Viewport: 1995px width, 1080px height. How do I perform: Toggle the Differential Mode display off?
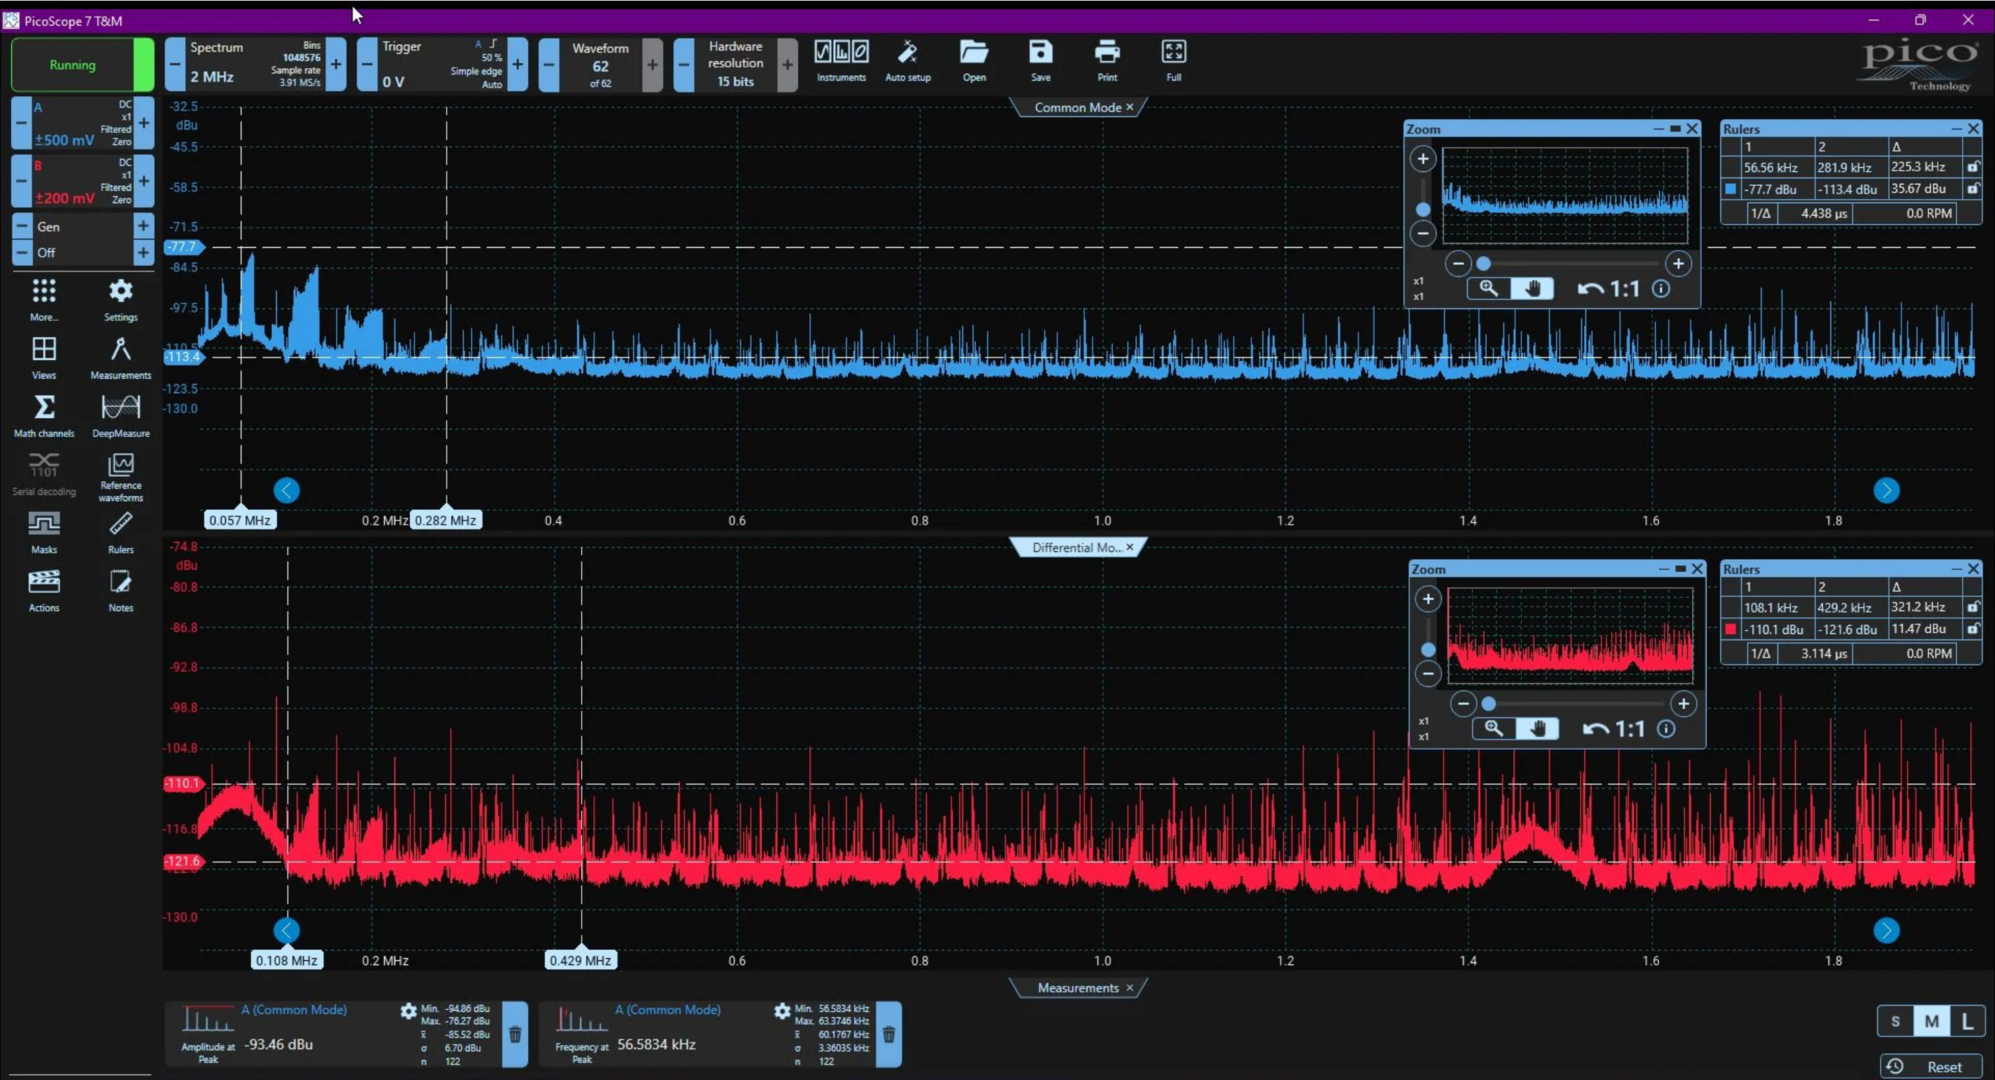click(1129, 547)
